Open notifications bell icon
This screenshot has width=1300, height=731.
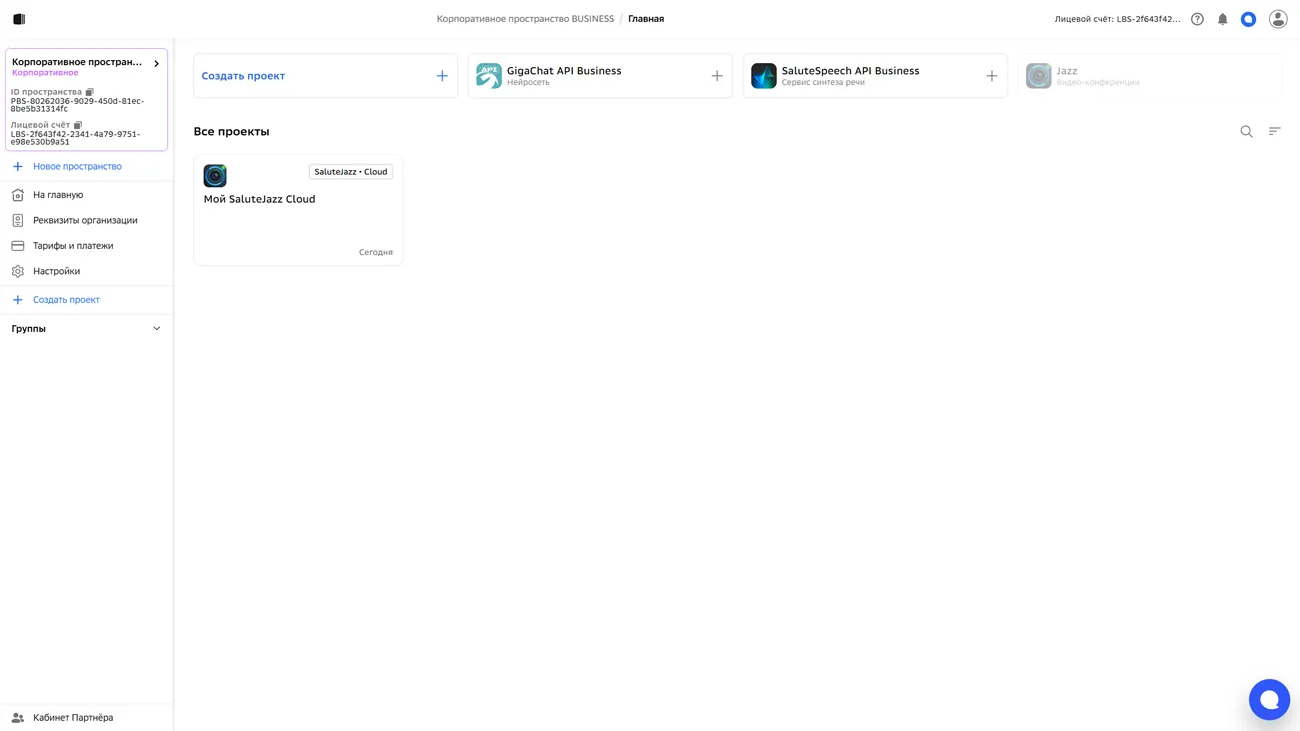click(x=1222, y=19)
